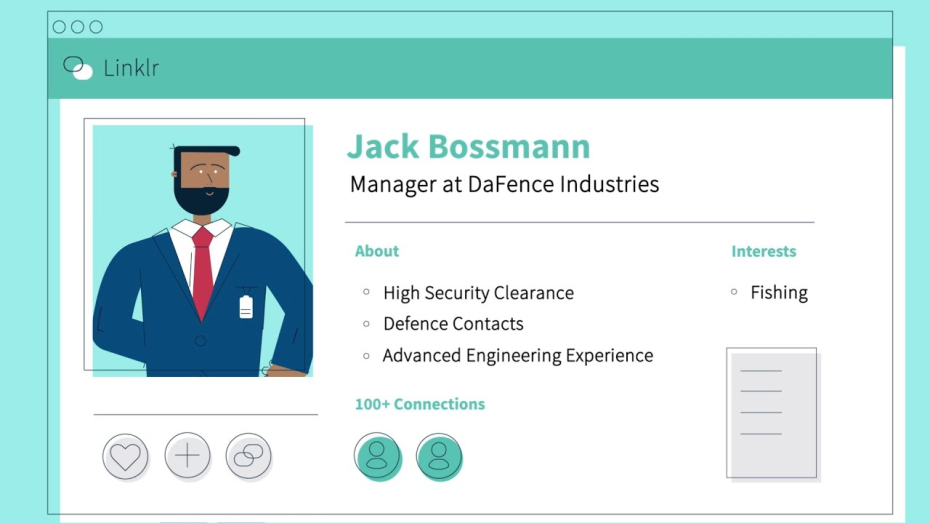930x523 pixels.
Task: Open the document thumbnail under Interests
Action: pyautogui.click(x=772, y=414)
